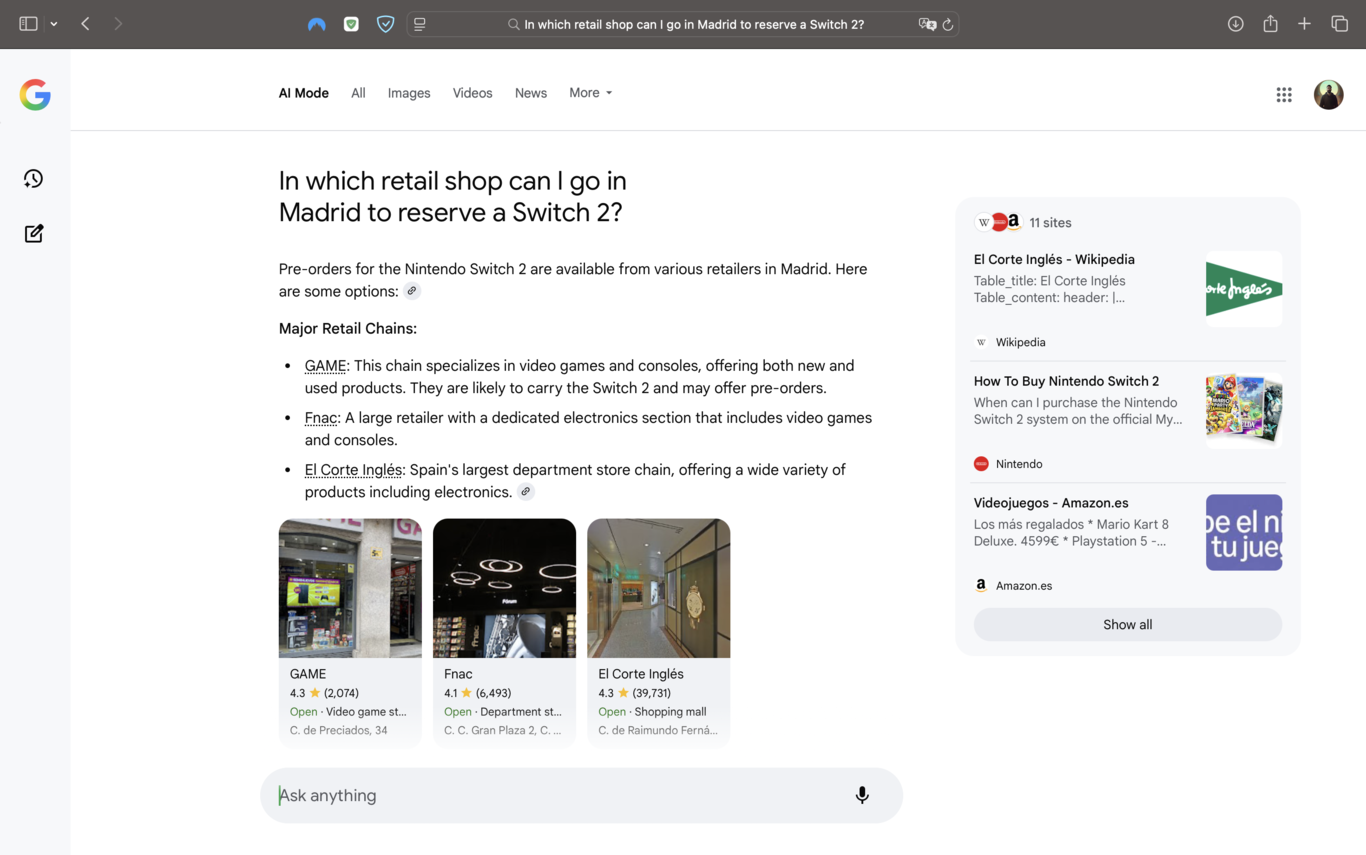
Task: Open the Fnac store photo card
Action: (x=504, y=588)
